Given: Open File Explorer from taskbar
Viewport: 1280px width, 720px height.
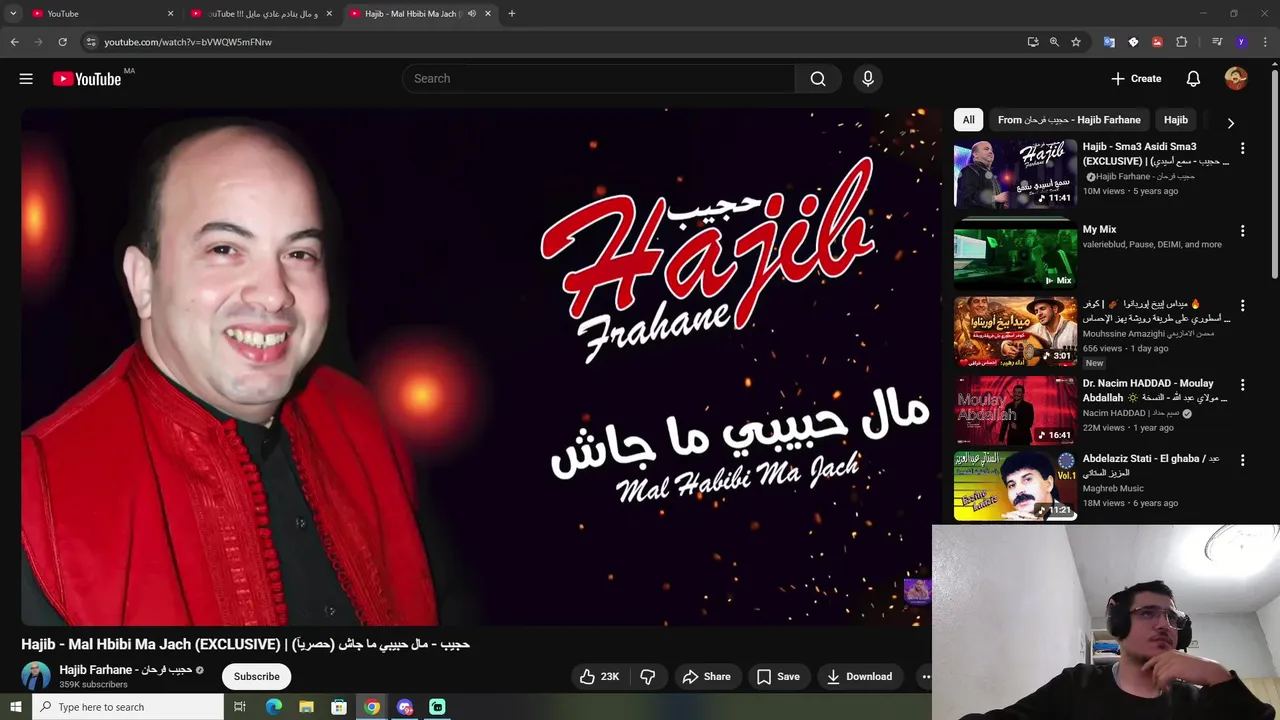Looking at the screenshot, I should (306, 707).
